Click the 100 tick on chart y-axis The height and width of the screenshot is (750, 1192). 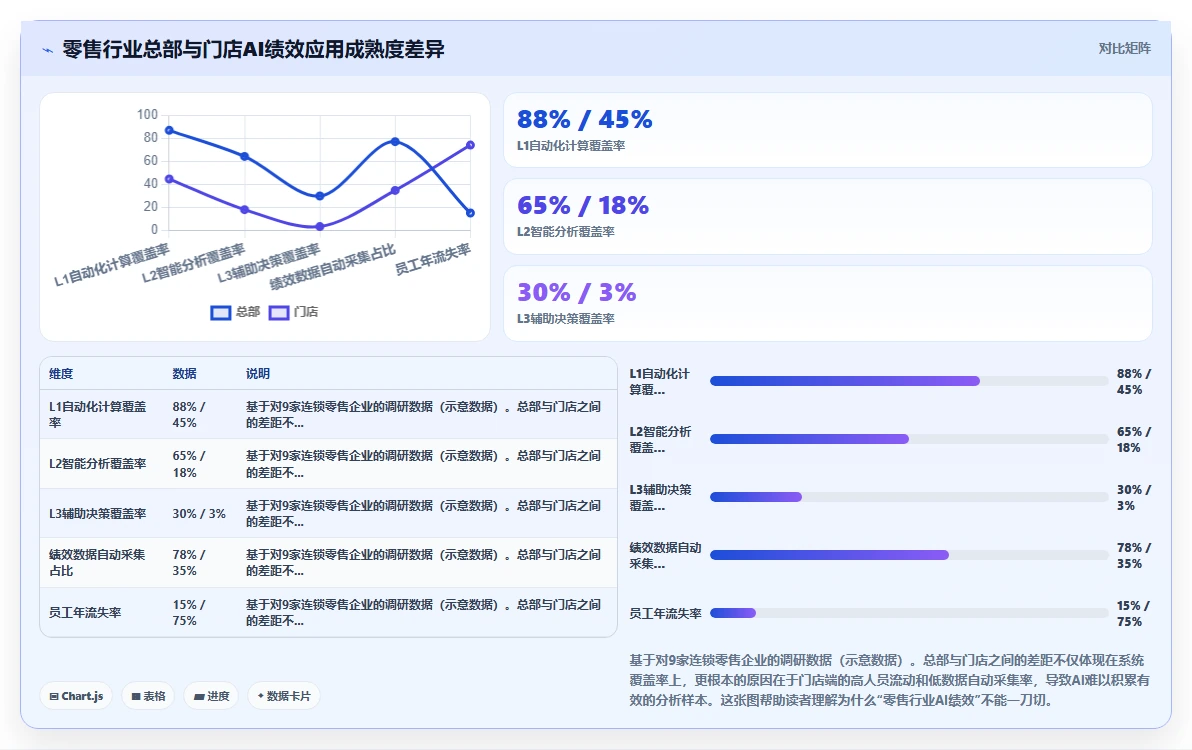coord(147,115)
